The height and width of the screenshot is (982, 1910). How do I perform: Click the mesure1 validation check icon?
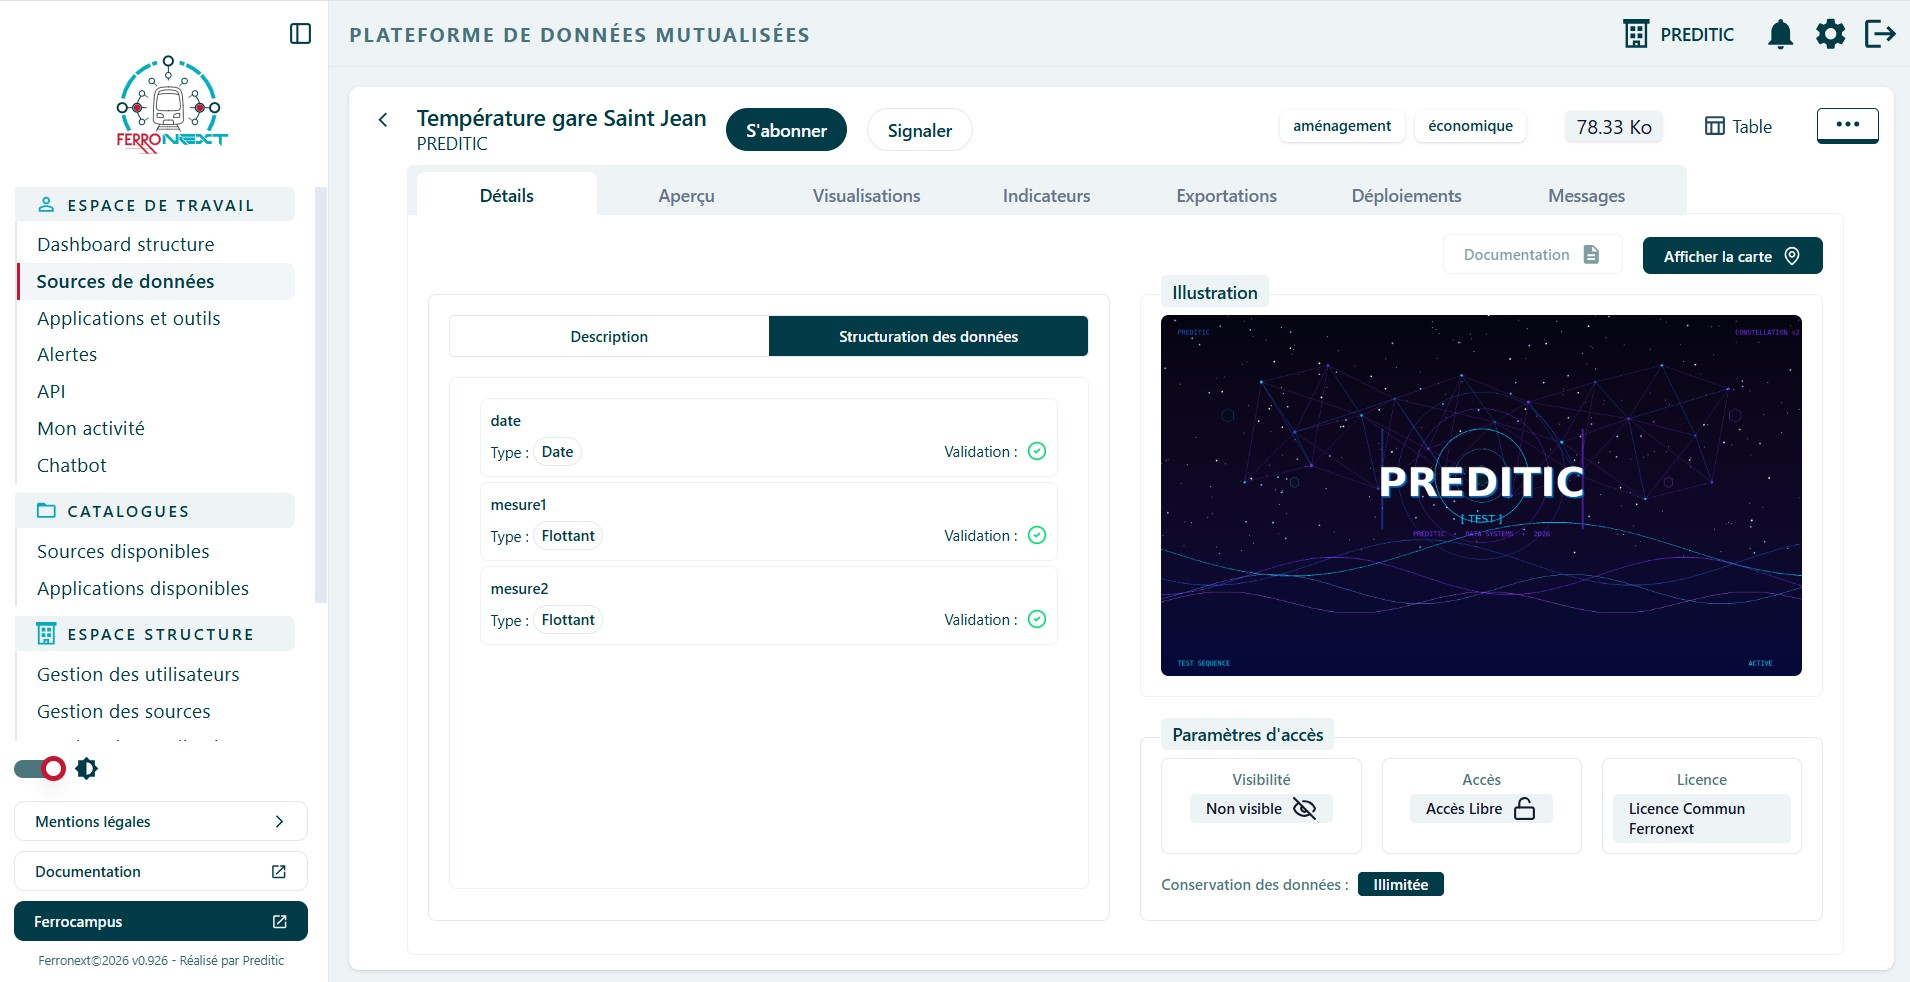[x=1037, y=535]
